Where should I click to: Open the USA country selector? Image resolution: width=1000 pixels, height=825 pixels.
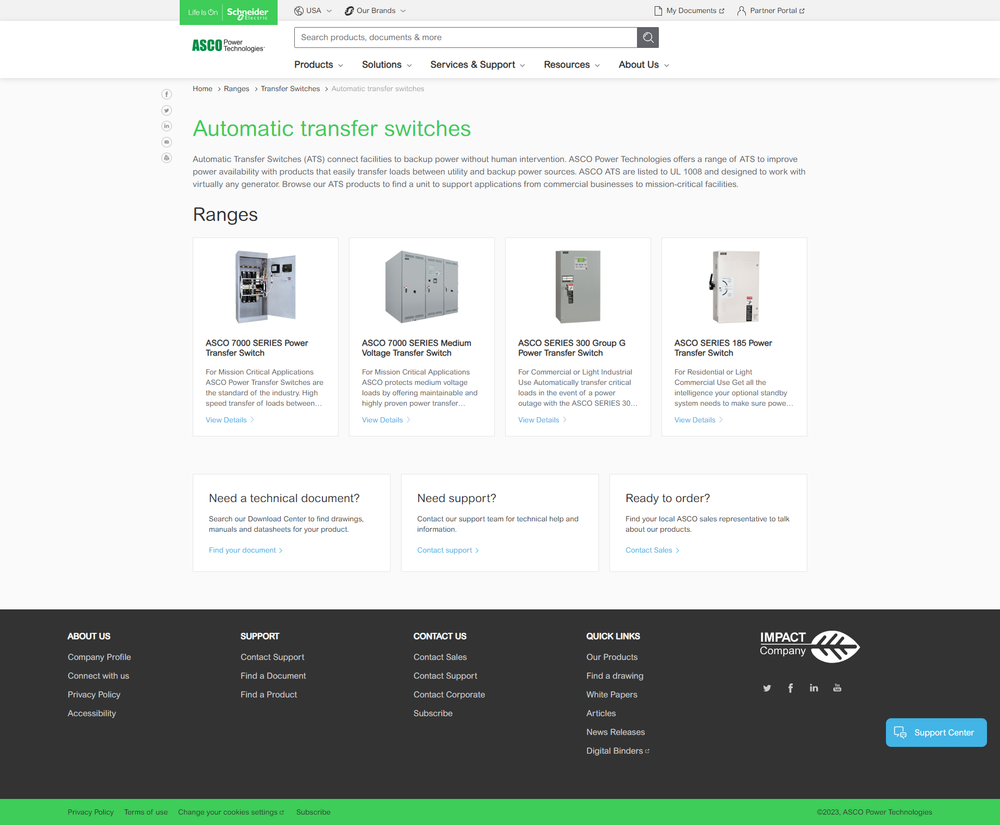click(x=312, y=11)
